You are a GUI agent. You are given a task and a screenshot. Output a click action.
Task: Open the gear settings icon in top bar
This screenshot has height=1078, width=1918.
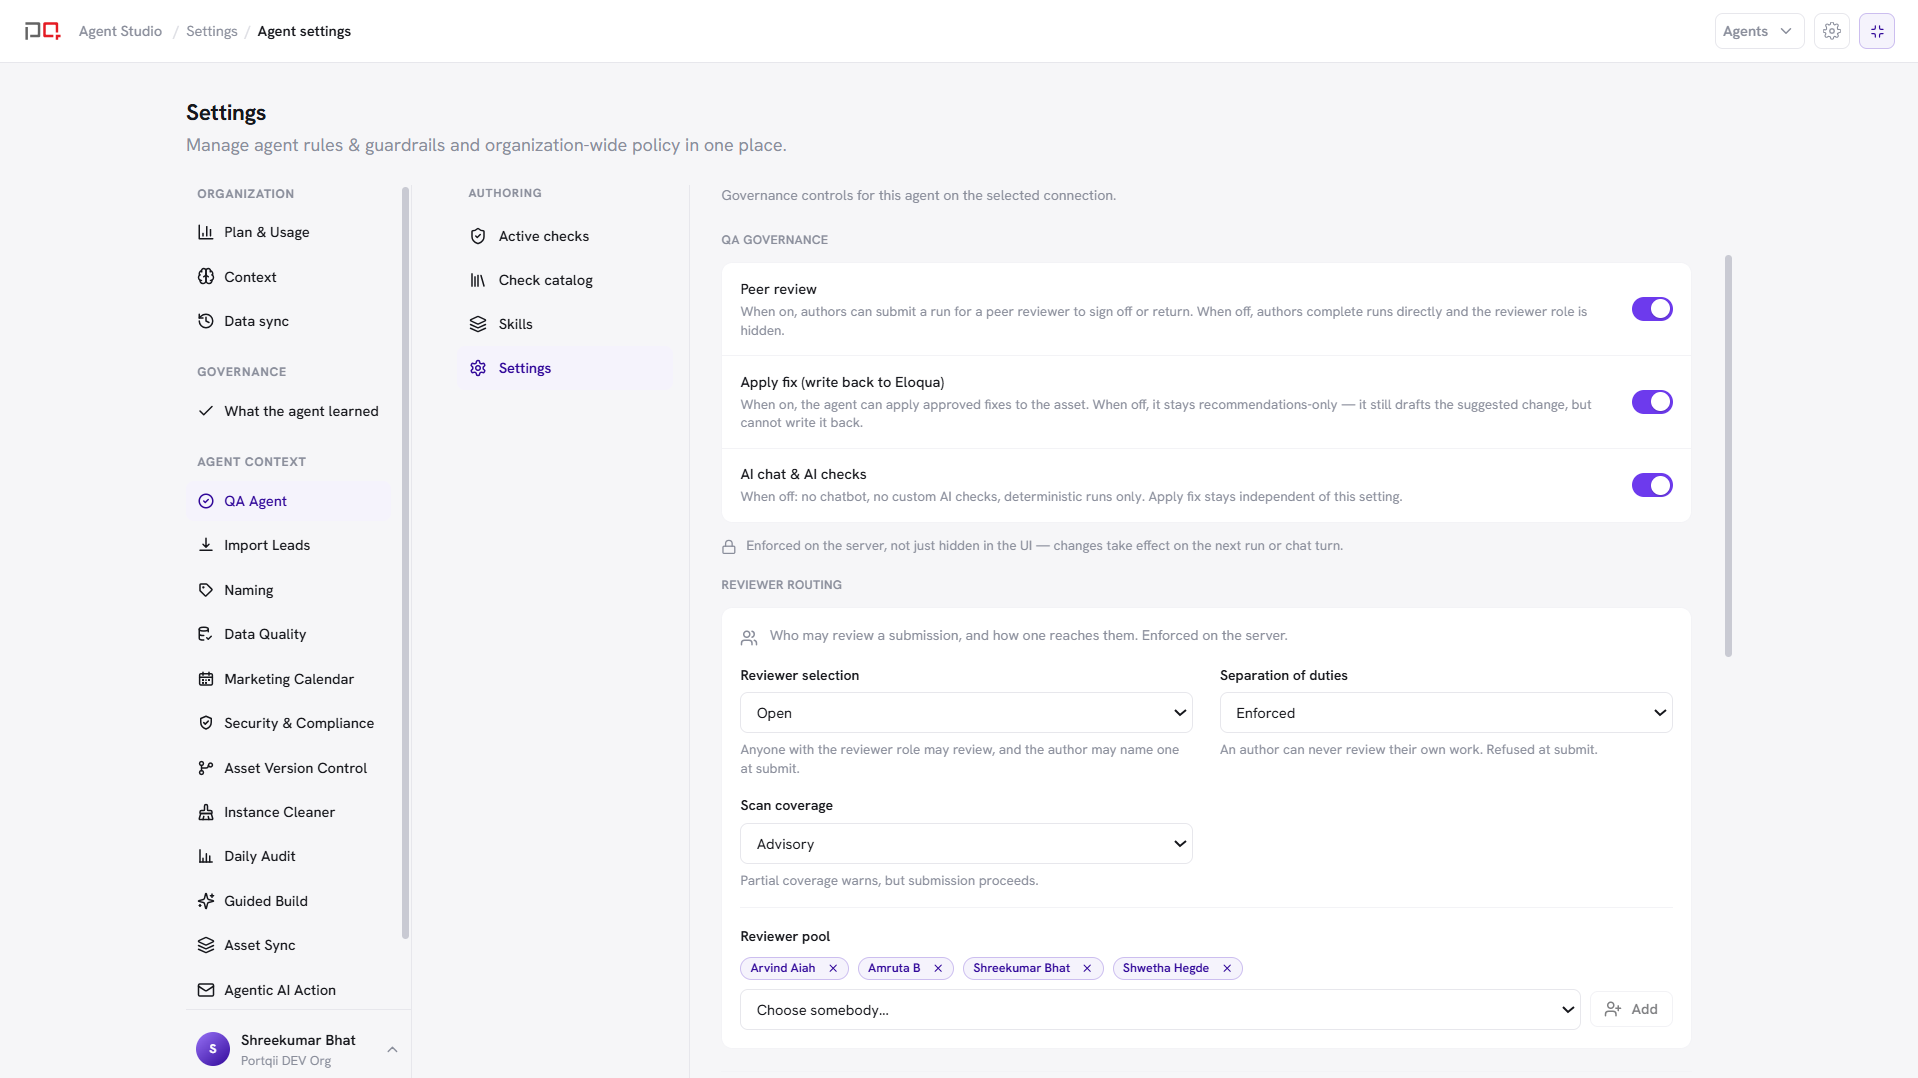pyautogui.click(x=1832, y=31)
